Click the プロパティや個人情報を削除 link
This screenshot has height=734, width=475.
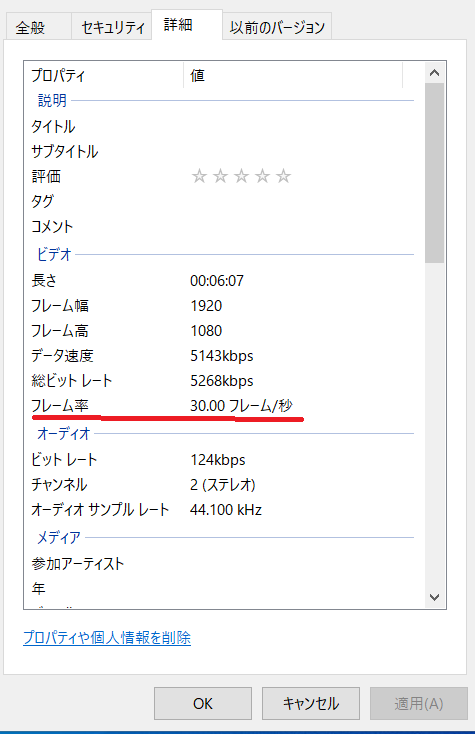(x=107, y=637)
